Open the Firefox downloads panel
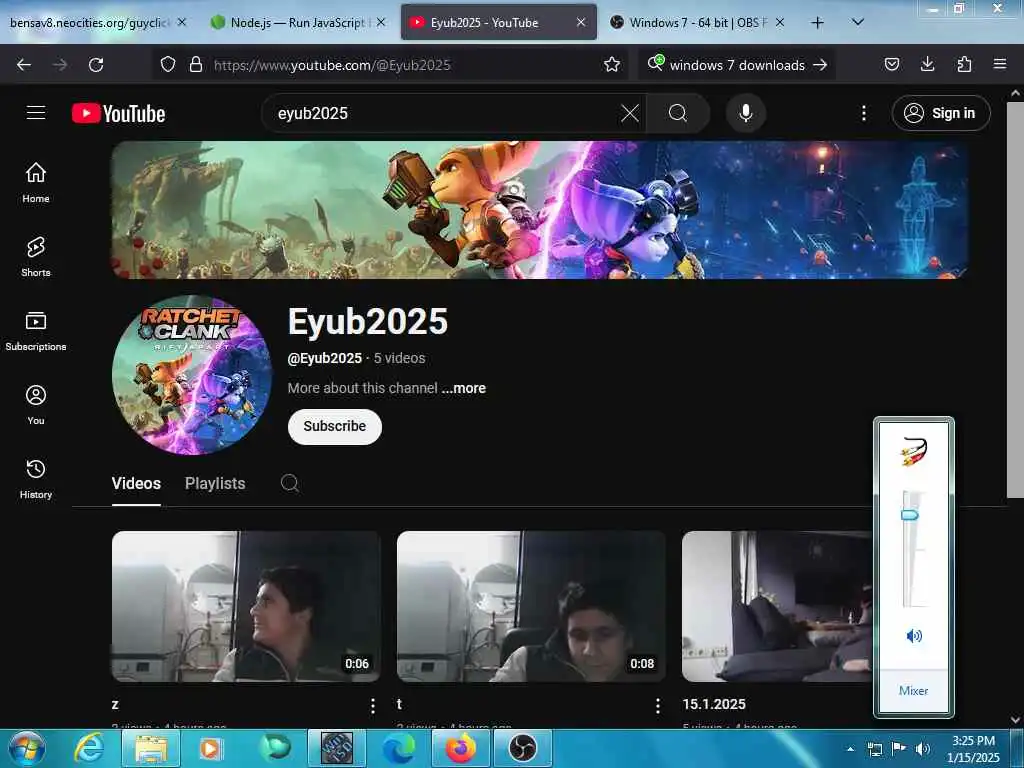1024x768 pixels. tap(927, 64)
